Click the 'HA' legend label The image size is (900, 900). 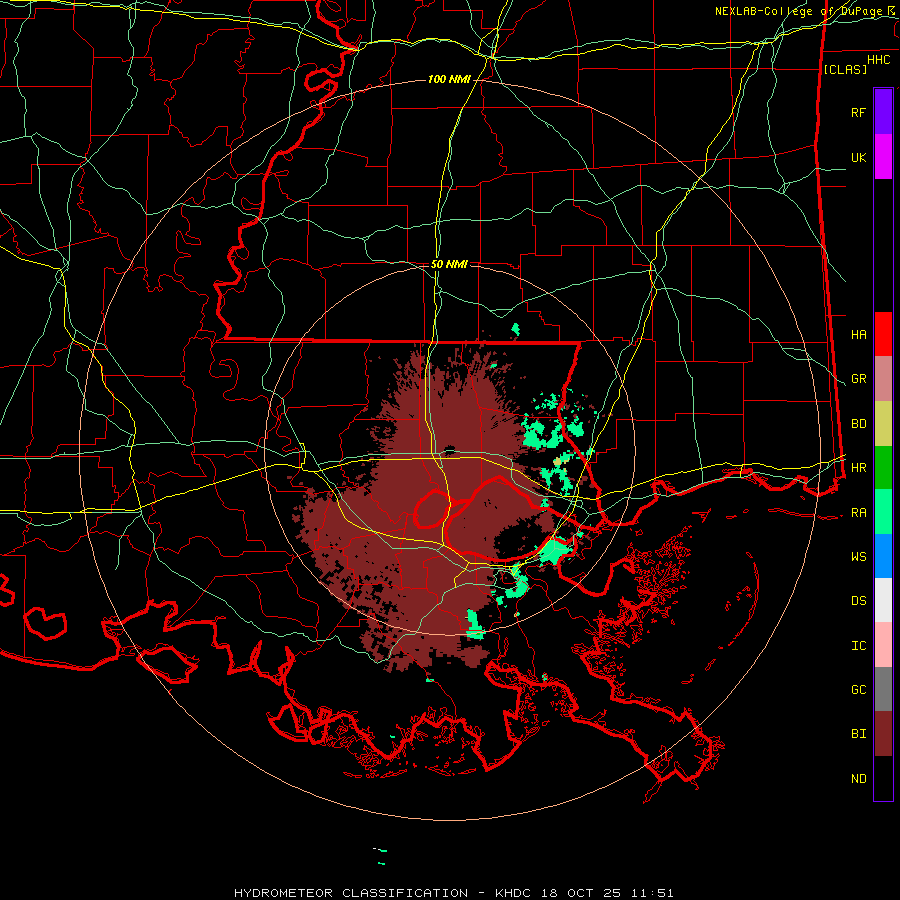coord(858,335)
